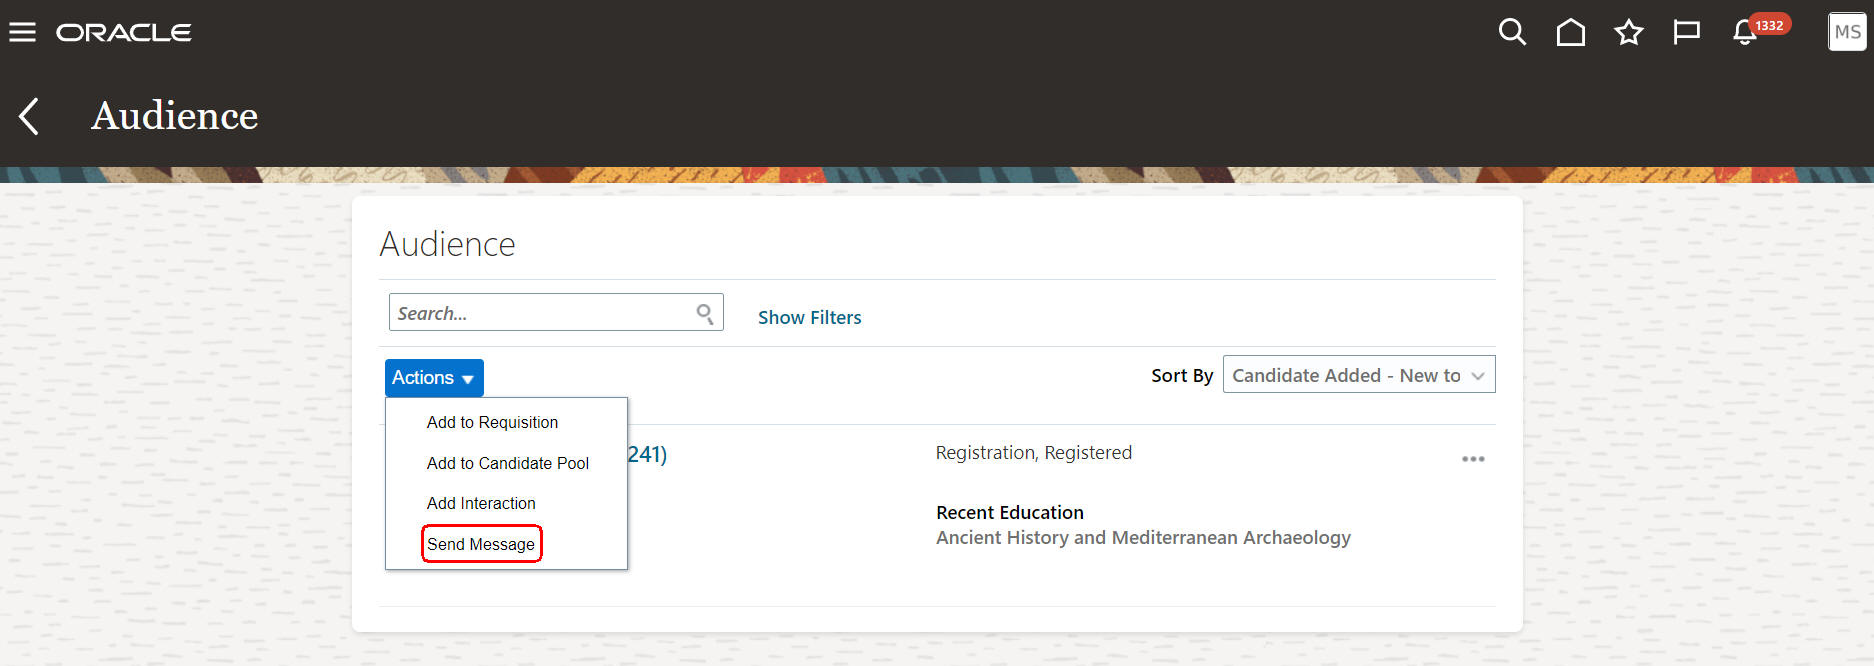
Task: Open the Watchlist flag icon
Action: coord(1686,32)
